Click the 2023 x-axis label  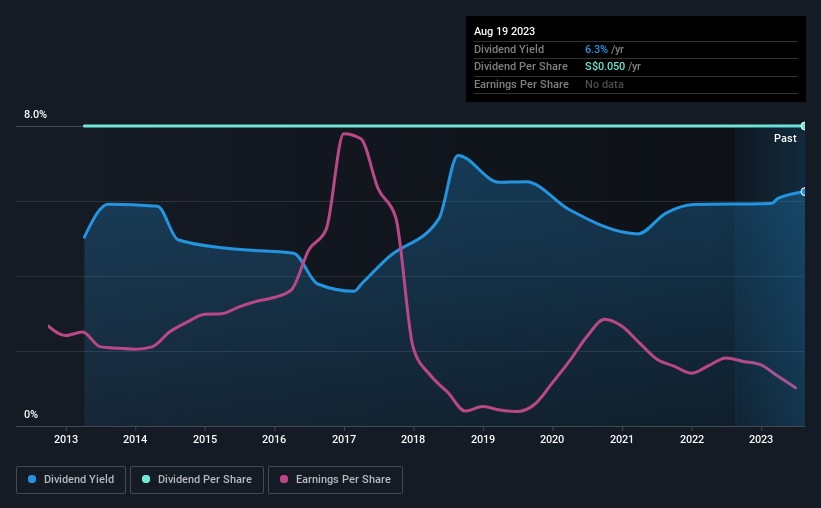(761, 439)
